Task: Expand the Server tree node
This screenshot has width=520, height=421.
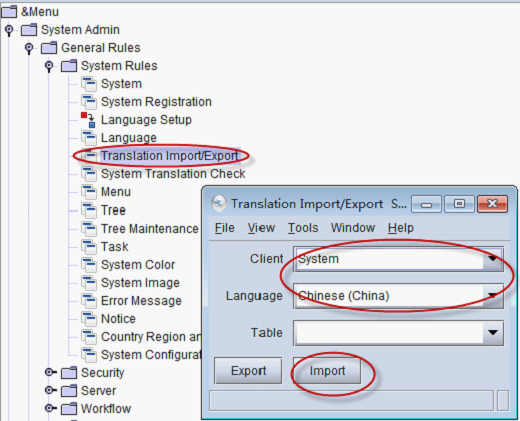Action: pos(50,390)
